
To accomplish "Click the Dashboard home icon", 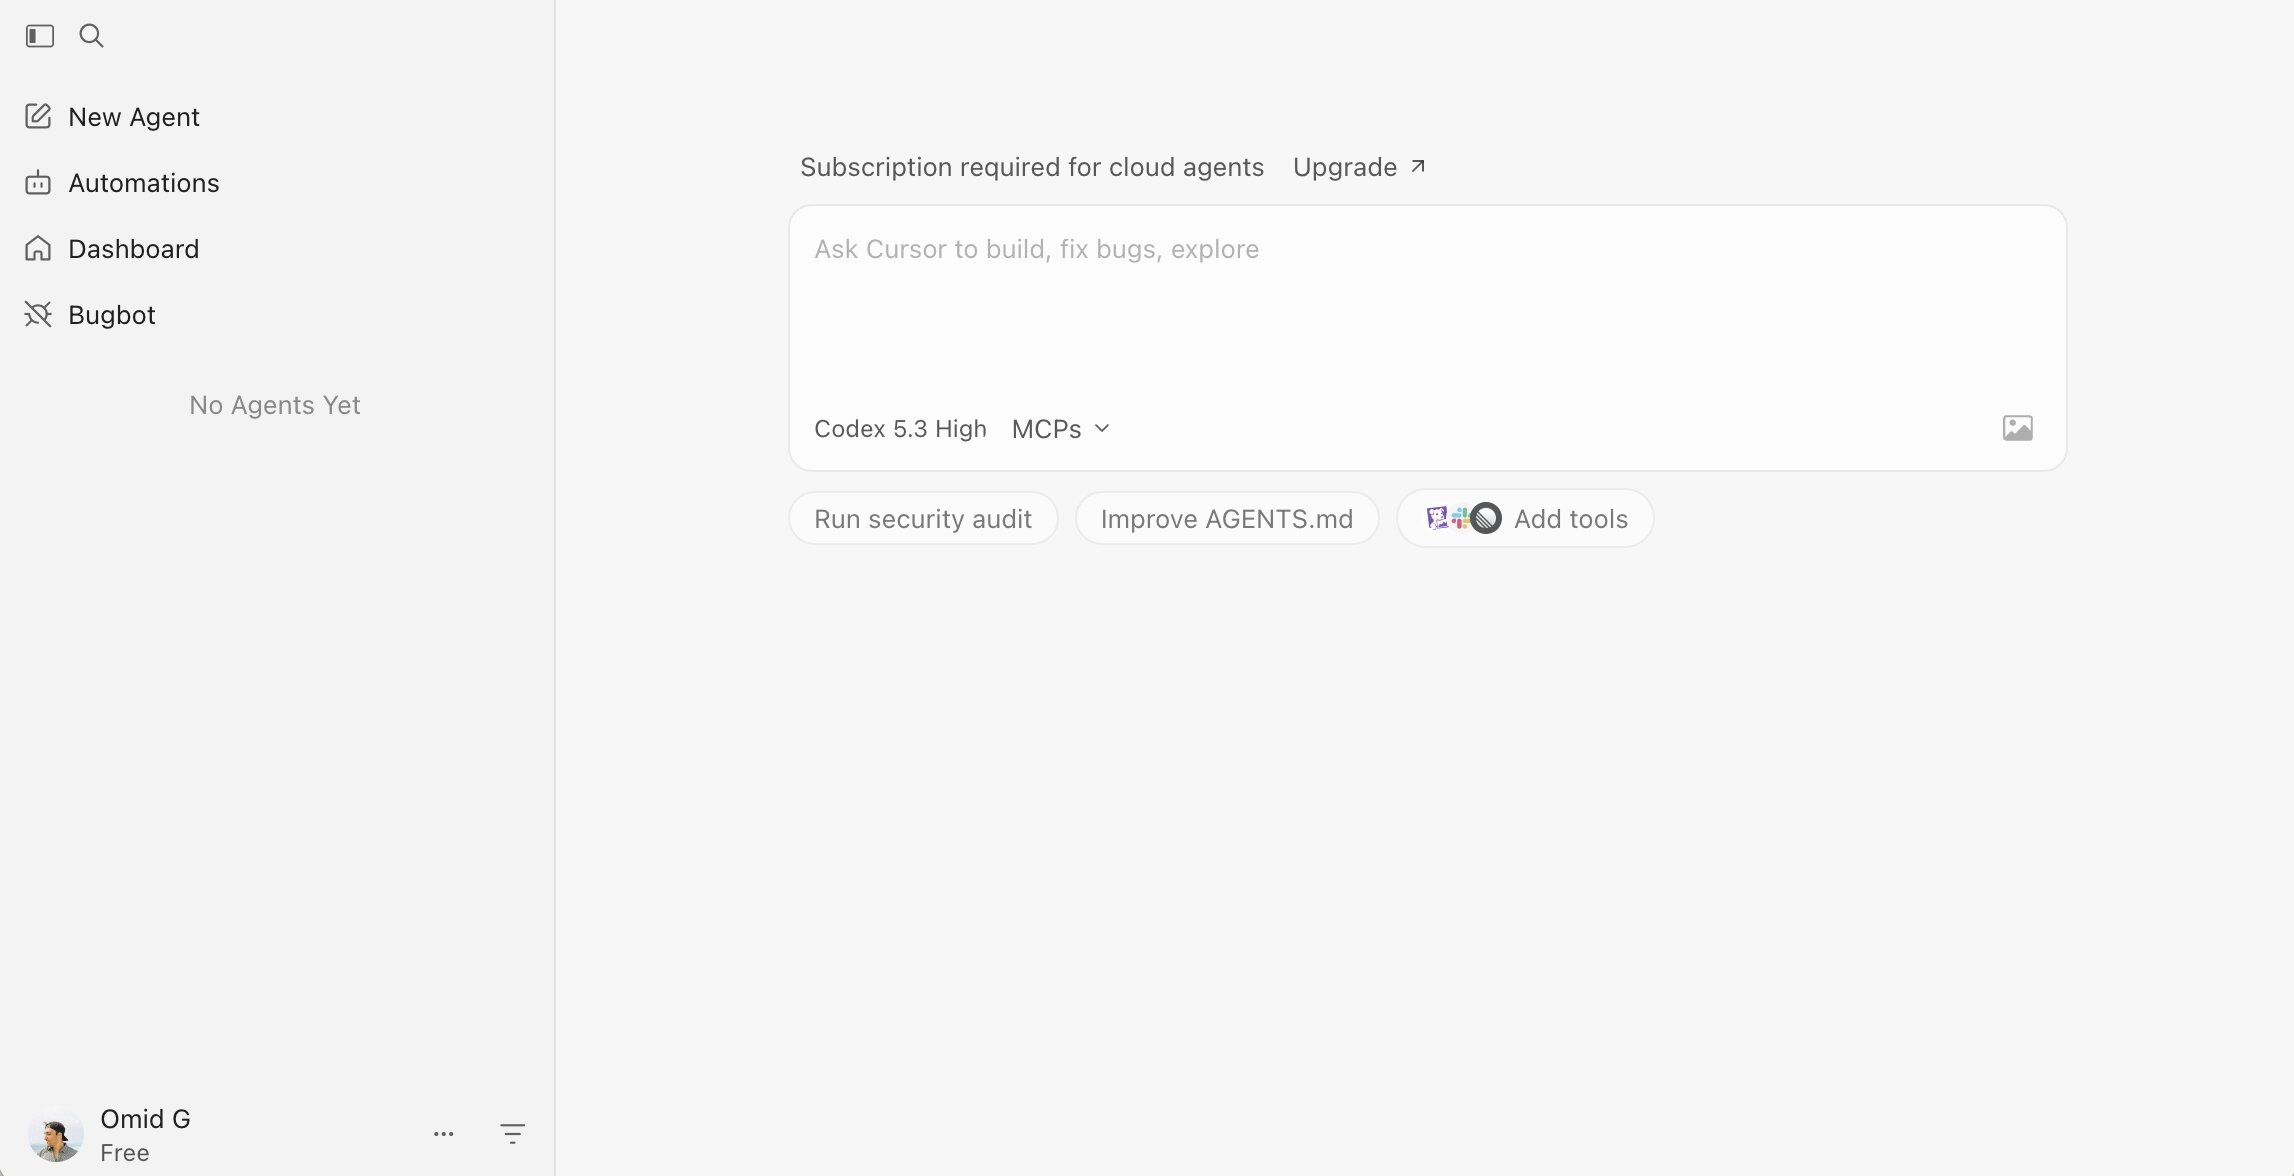I will pos(38,248).
